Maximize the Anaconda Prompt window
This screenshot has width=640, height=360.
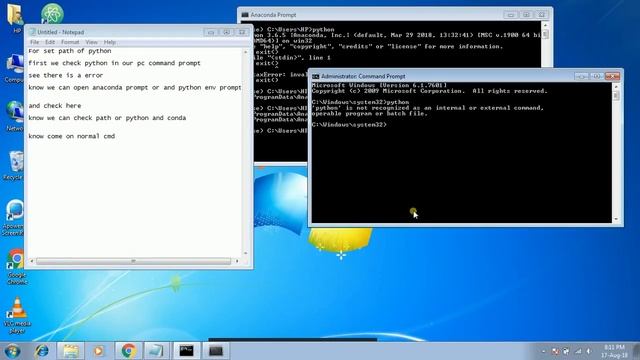527,15
